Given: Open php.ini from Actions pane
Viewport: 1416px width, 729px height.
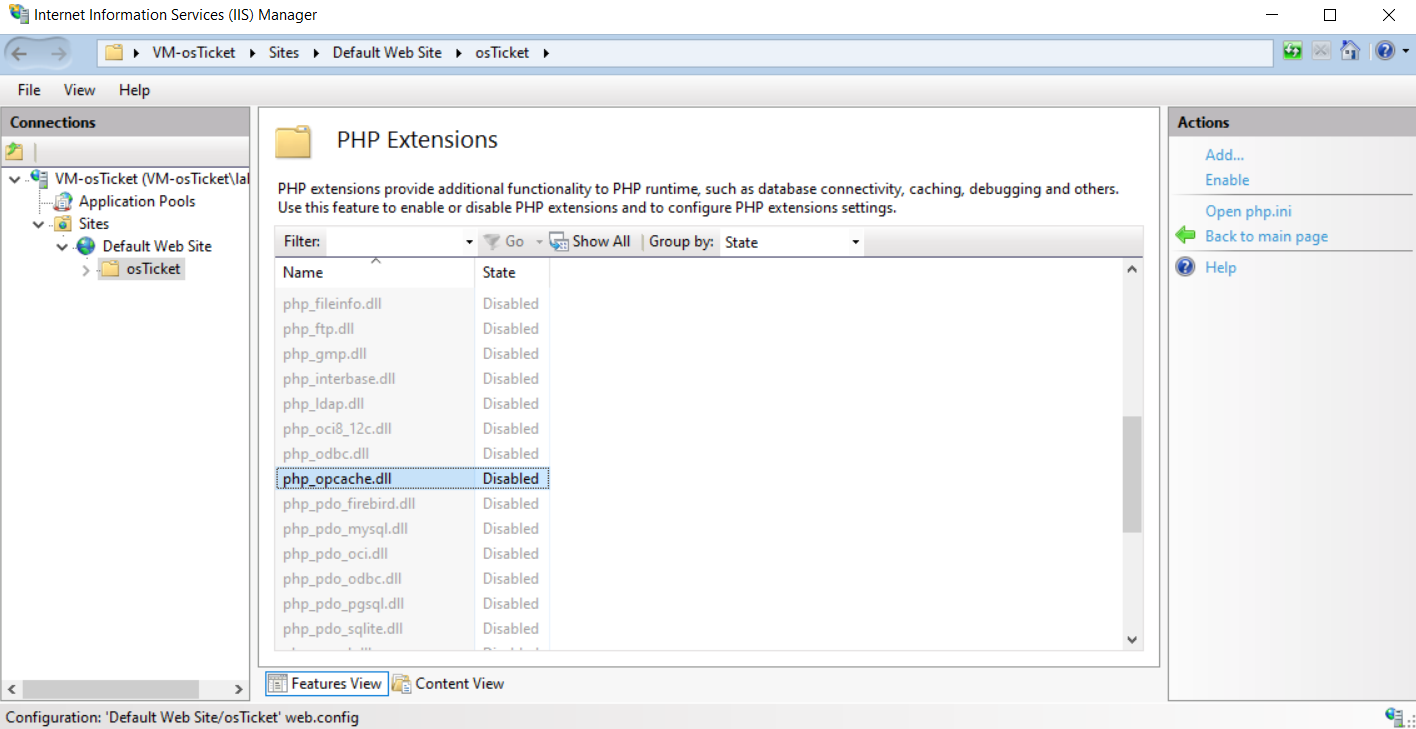Looking at the screenshot, I should pyautogui.click(x=1248, y=211).
